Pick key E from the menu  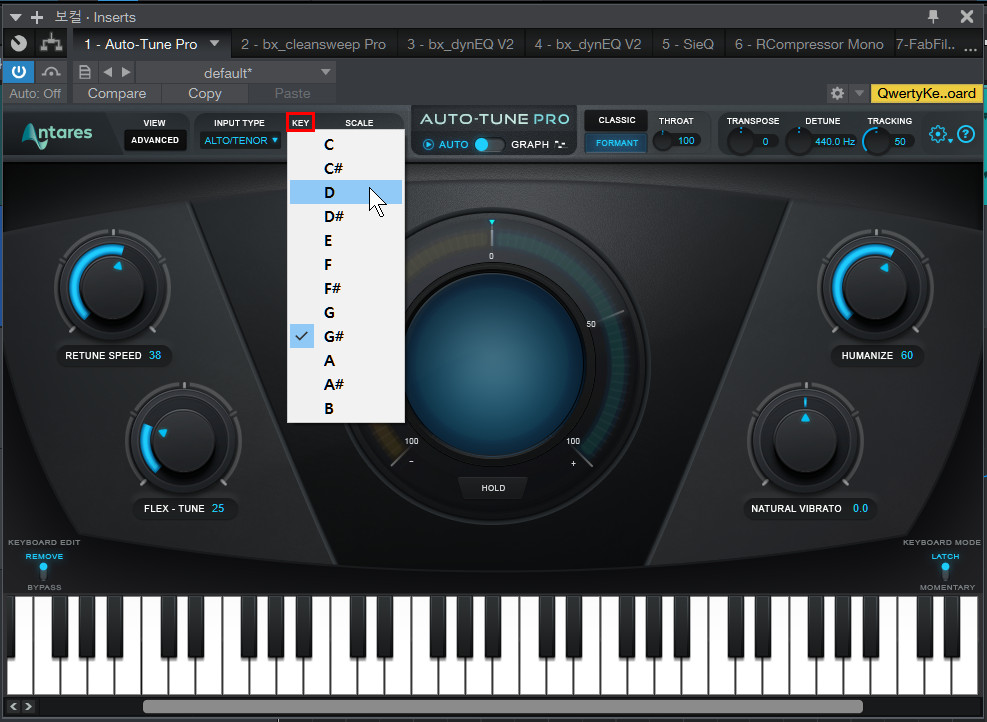[346, 240]
